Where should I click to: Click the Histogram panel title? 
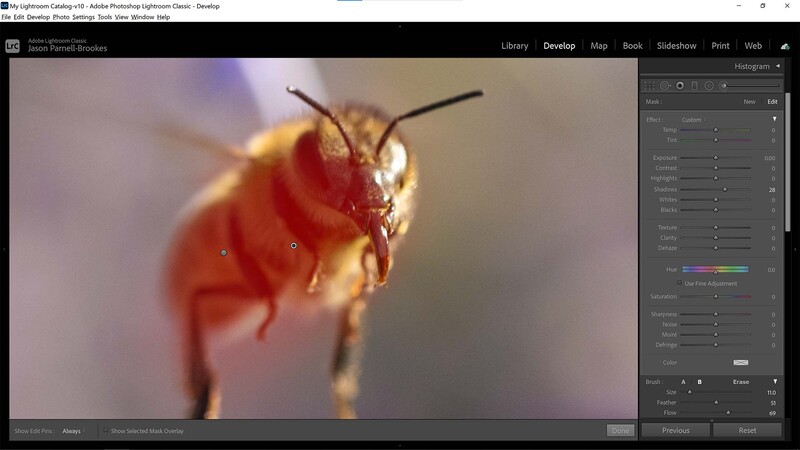pos(752,66)
